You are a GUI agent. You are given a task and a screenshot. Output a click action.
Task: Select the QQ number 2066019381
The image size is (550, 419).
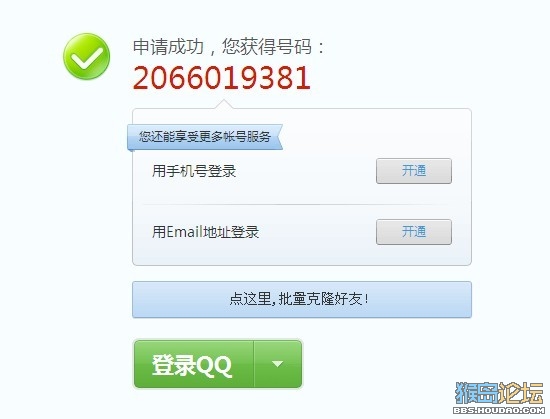pos(222,78)
